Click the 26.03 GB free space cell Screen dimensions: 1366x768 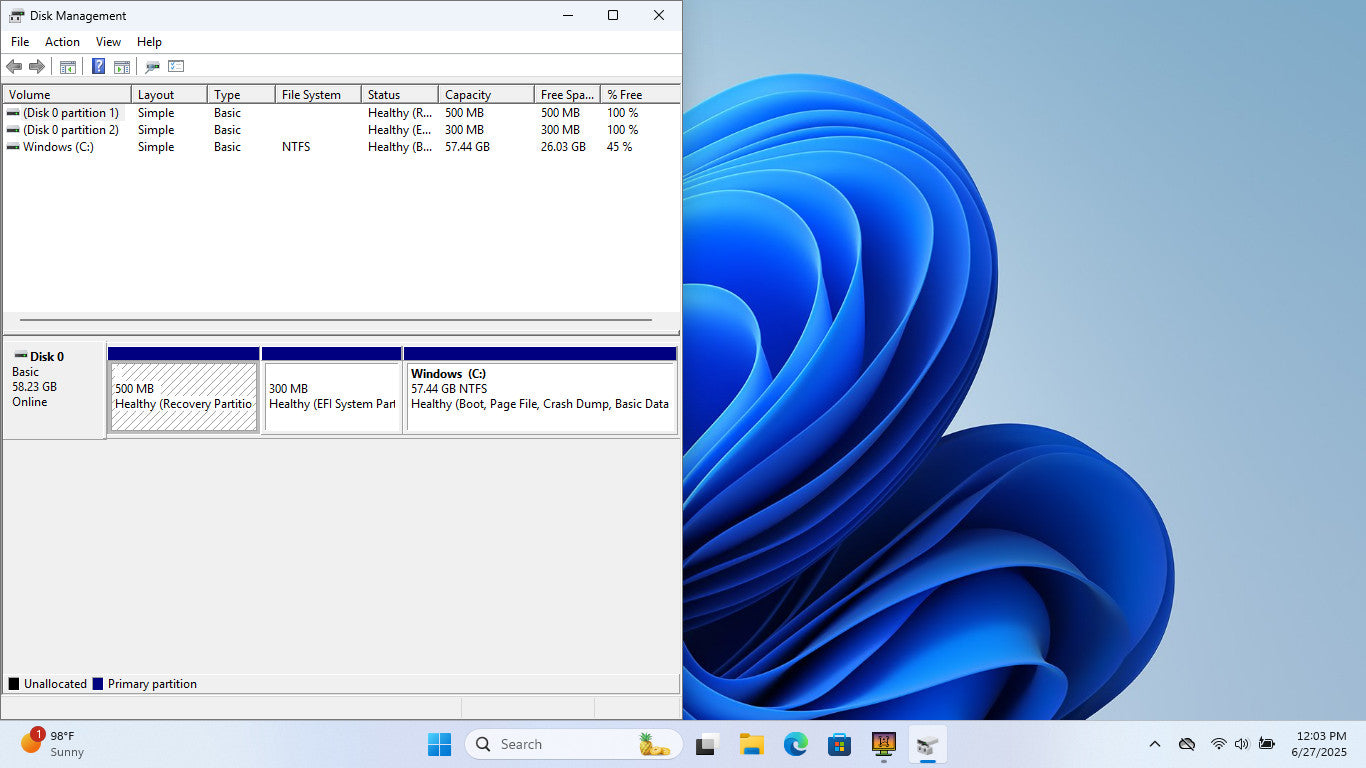(563, 147)
